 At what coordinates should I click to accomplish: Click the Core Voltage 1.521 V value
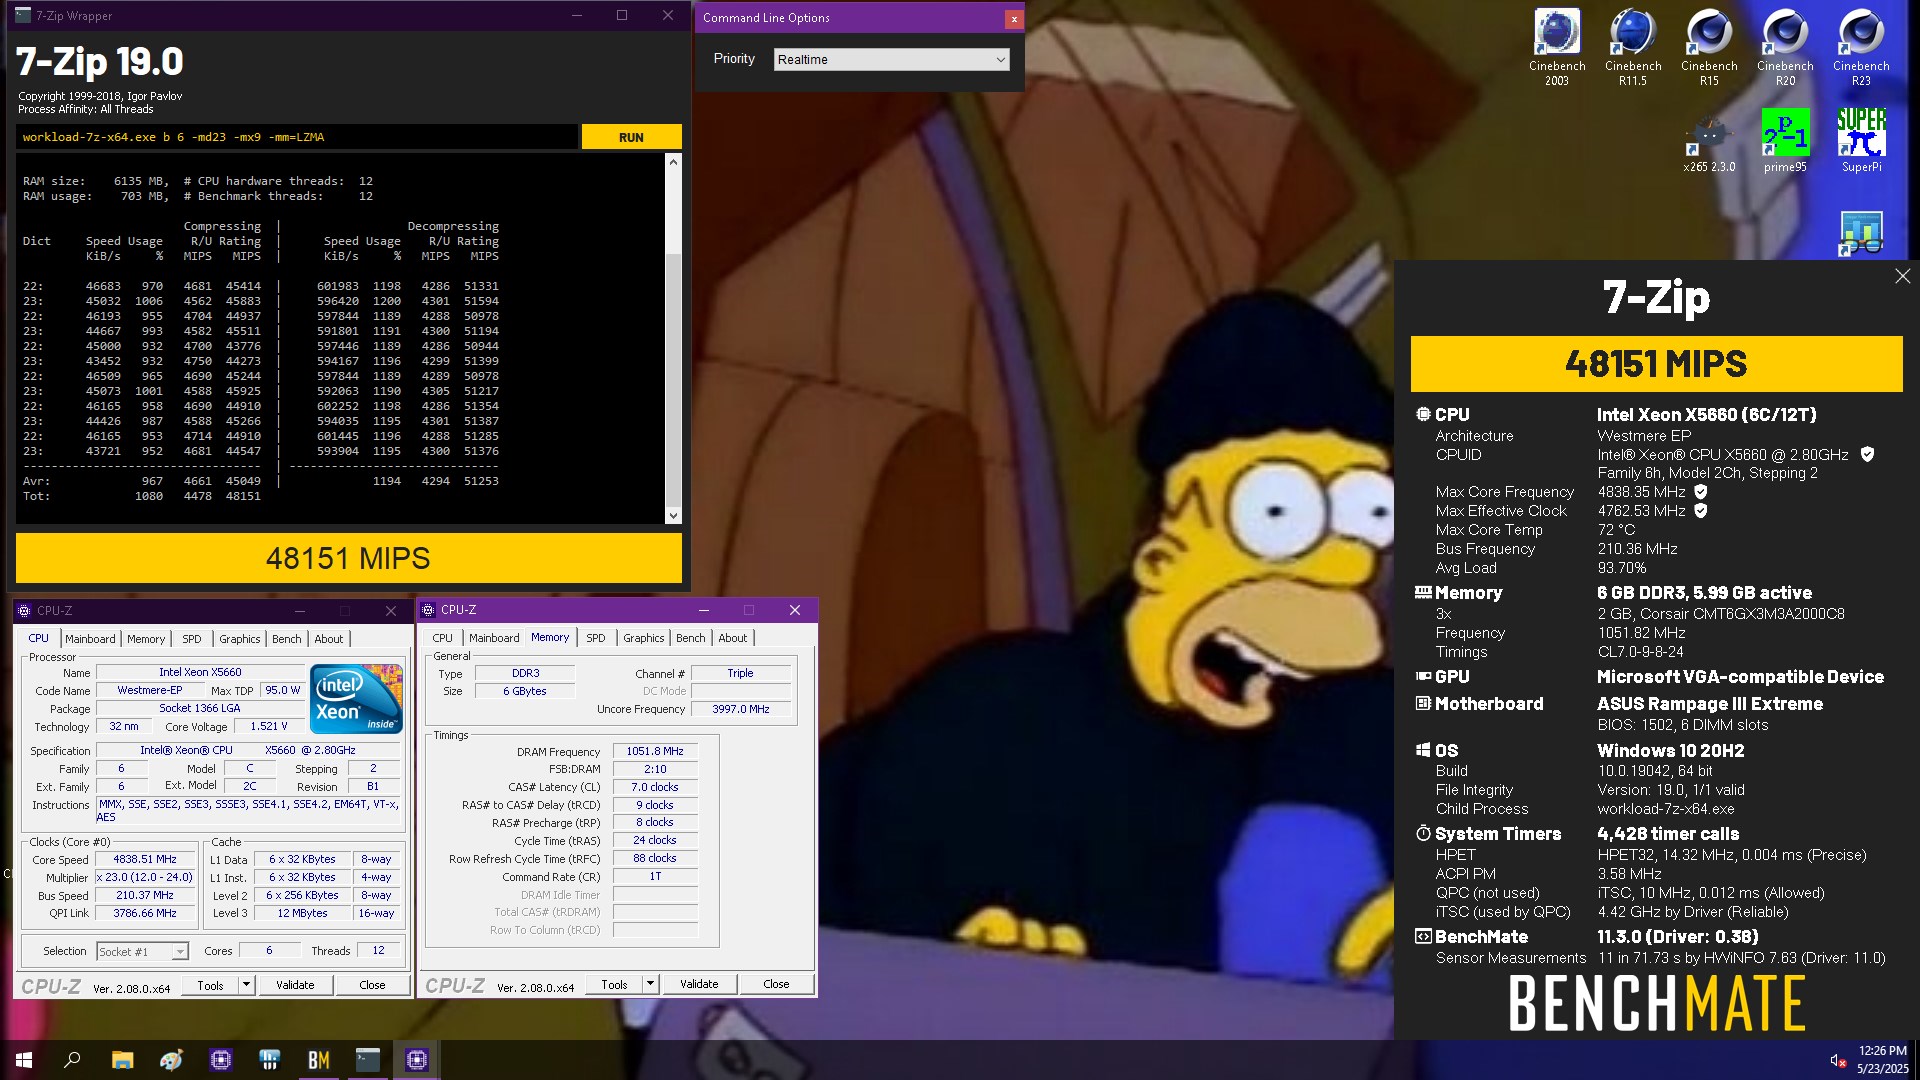[x=269, y=726]
